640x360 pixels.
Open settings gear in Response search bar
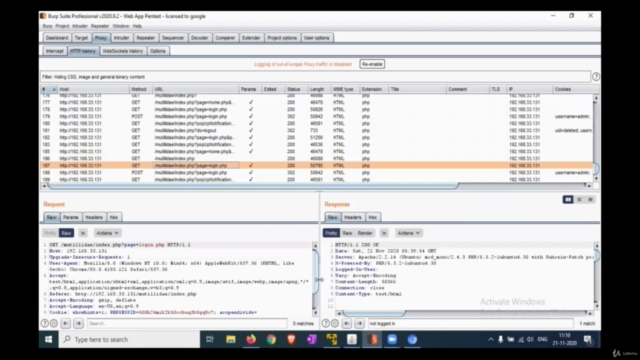coord(335,323)
